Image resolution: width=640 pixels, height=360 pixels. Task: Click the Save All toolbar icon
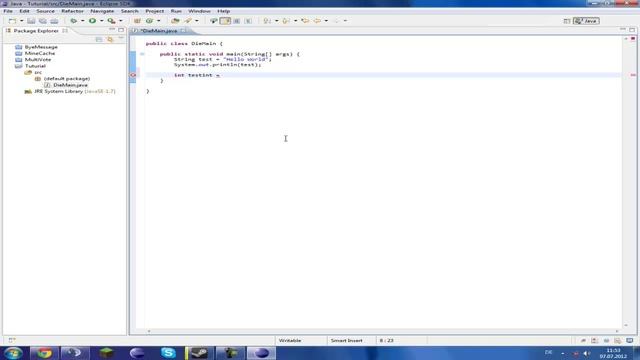click(x=42, y=21)
